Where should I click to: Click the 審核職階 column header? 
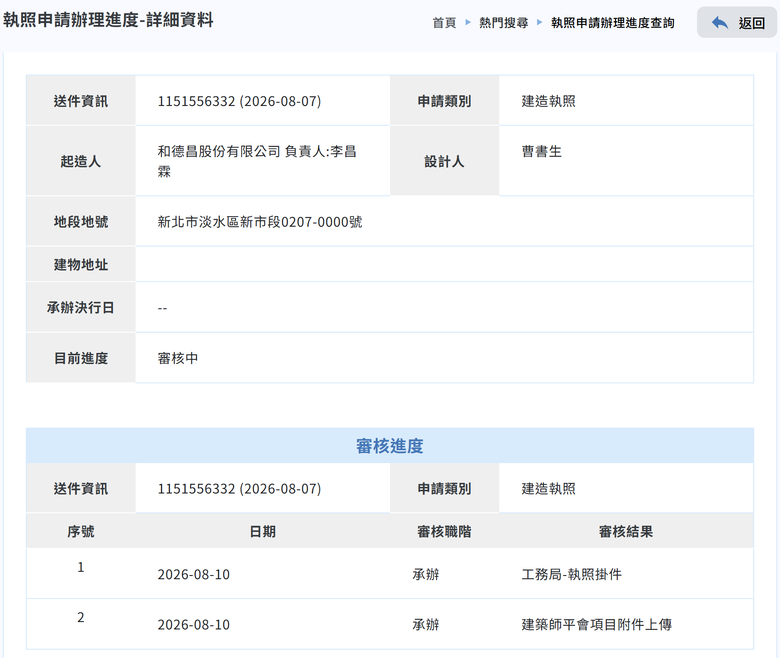444,531
